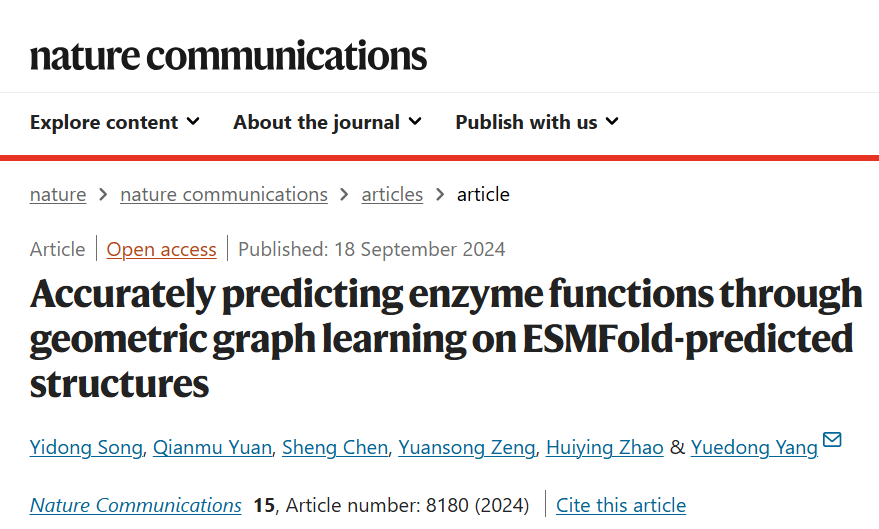879x529 pixels.
Task: Click Cite this article
Action: (x=621, y=505)
